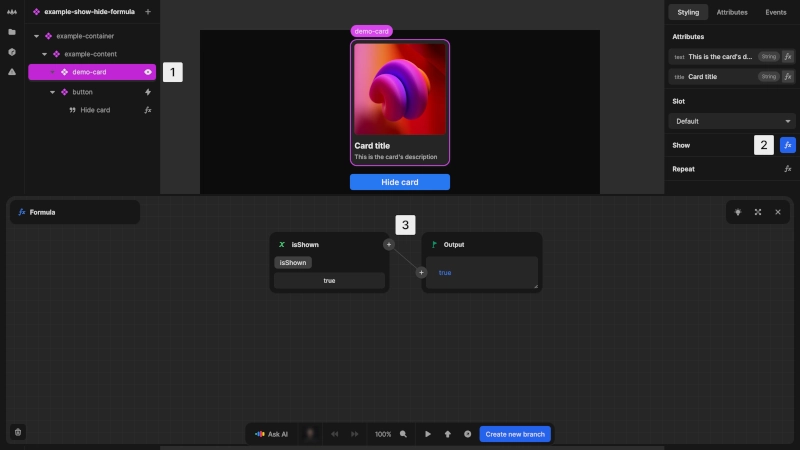Viewport: 800px width, 450px height.
Task: Select the demo-card tree item
Action: pyautogui.click(x=92, y=72)
